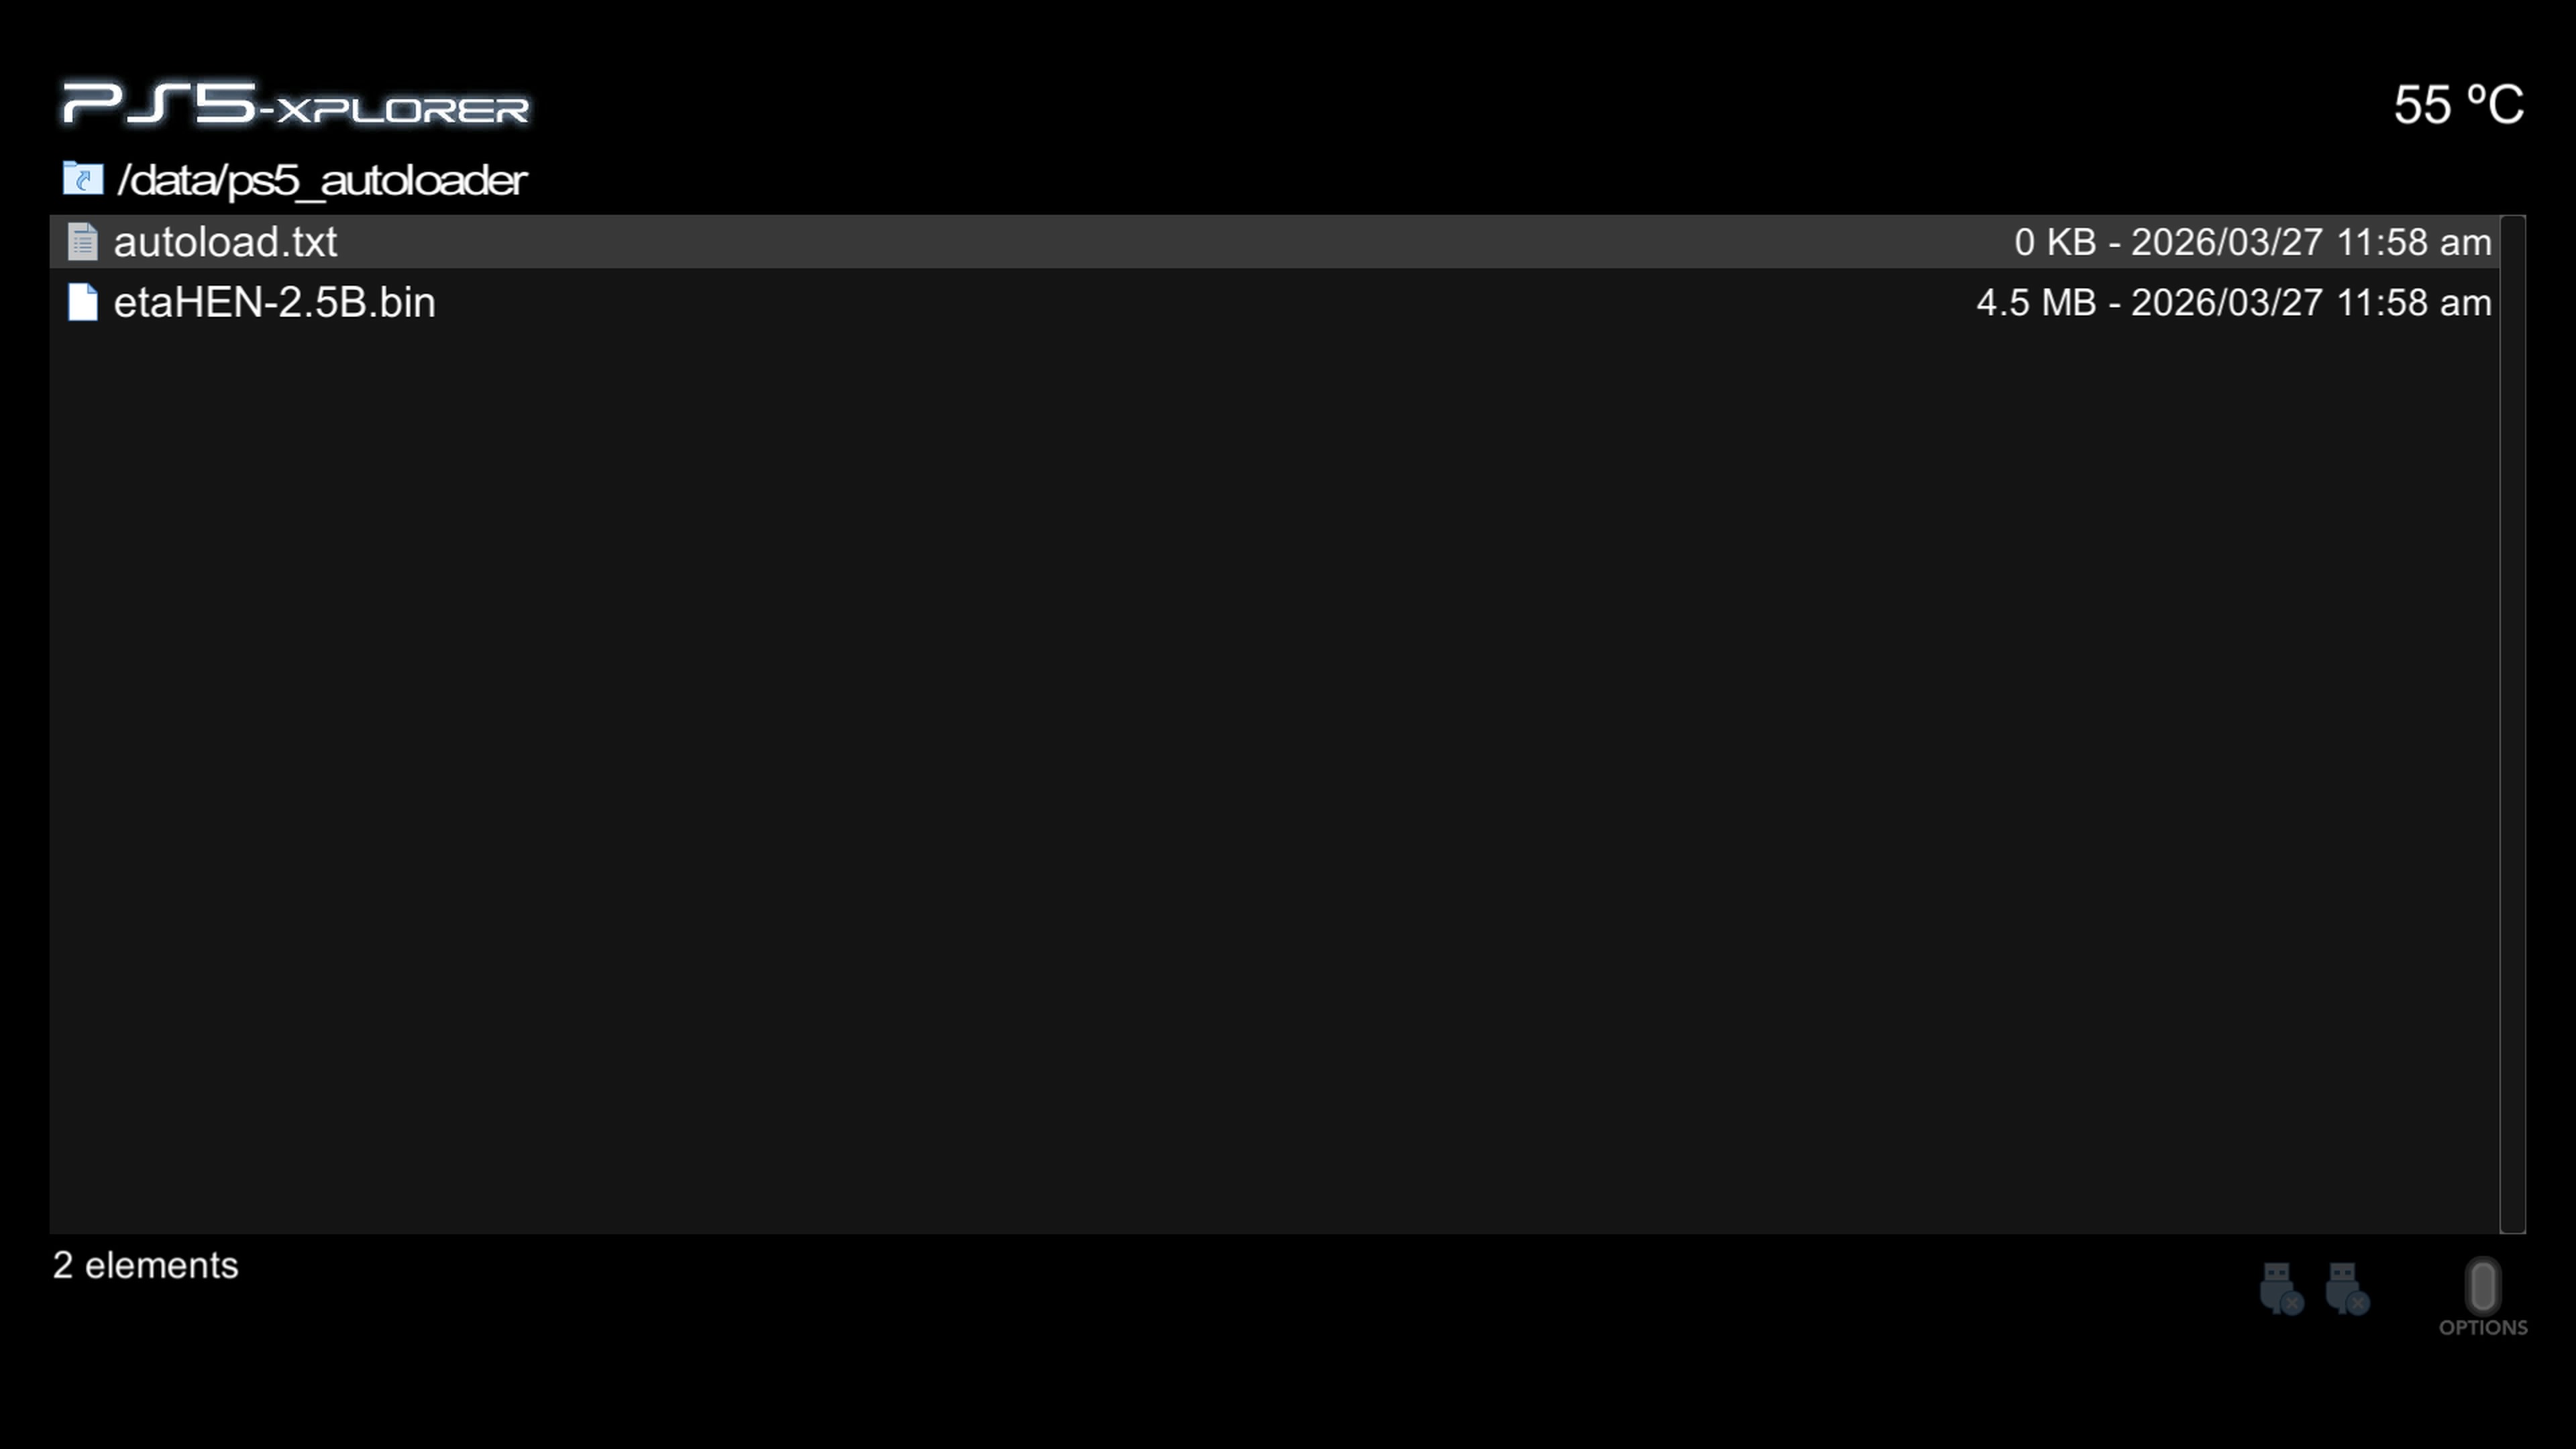Viewport: 2576px width, 1449px height.
Task: Click the parent folder icon beside the path
Action: (x=83, y=179)
